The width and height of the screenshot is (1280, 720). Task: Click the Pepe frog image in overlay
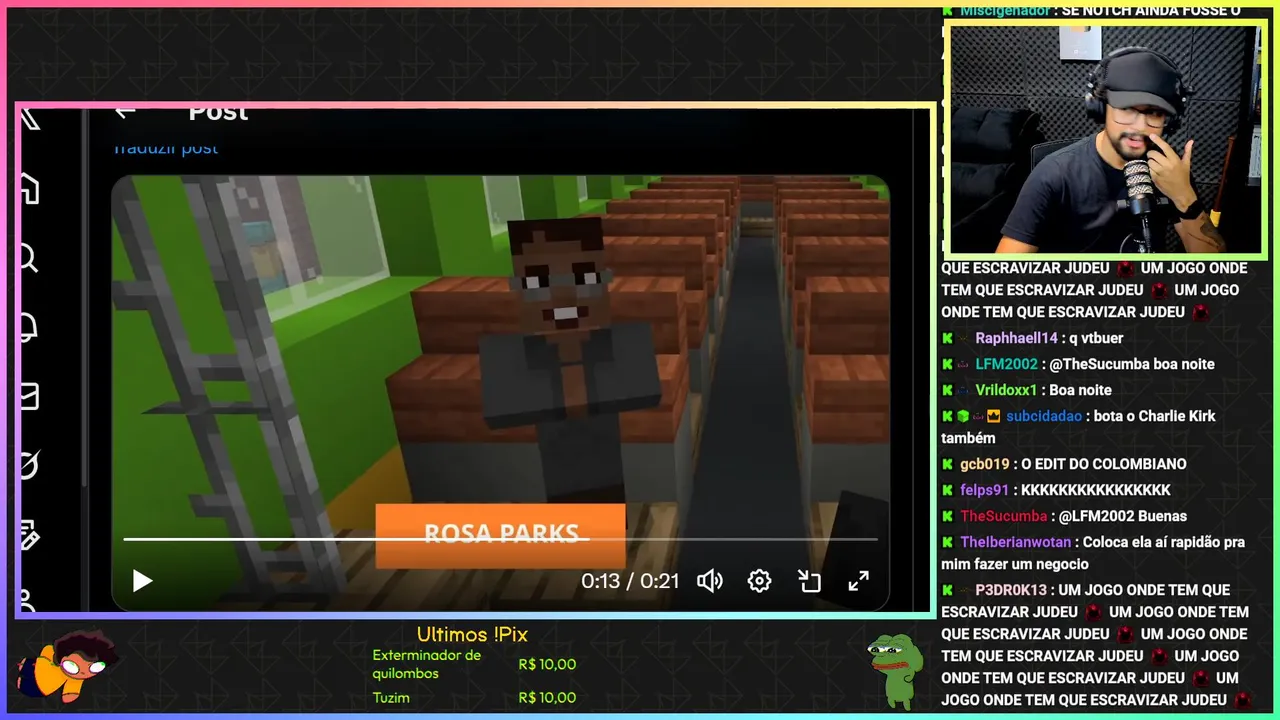tap(895, 669)
